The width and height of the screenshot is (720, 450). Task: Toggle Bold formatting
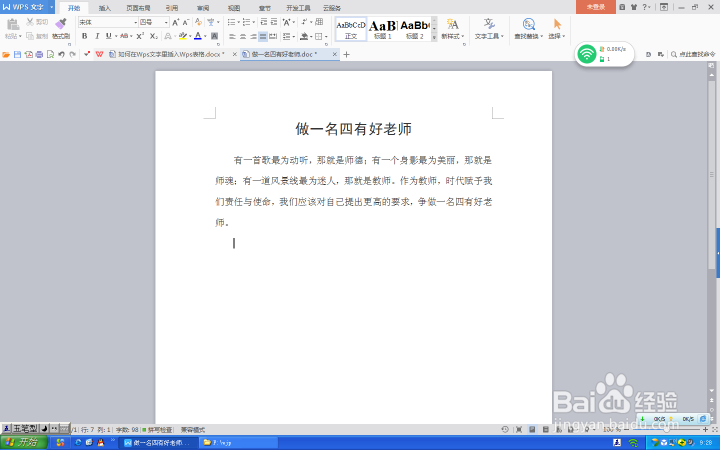pos(84,36)
